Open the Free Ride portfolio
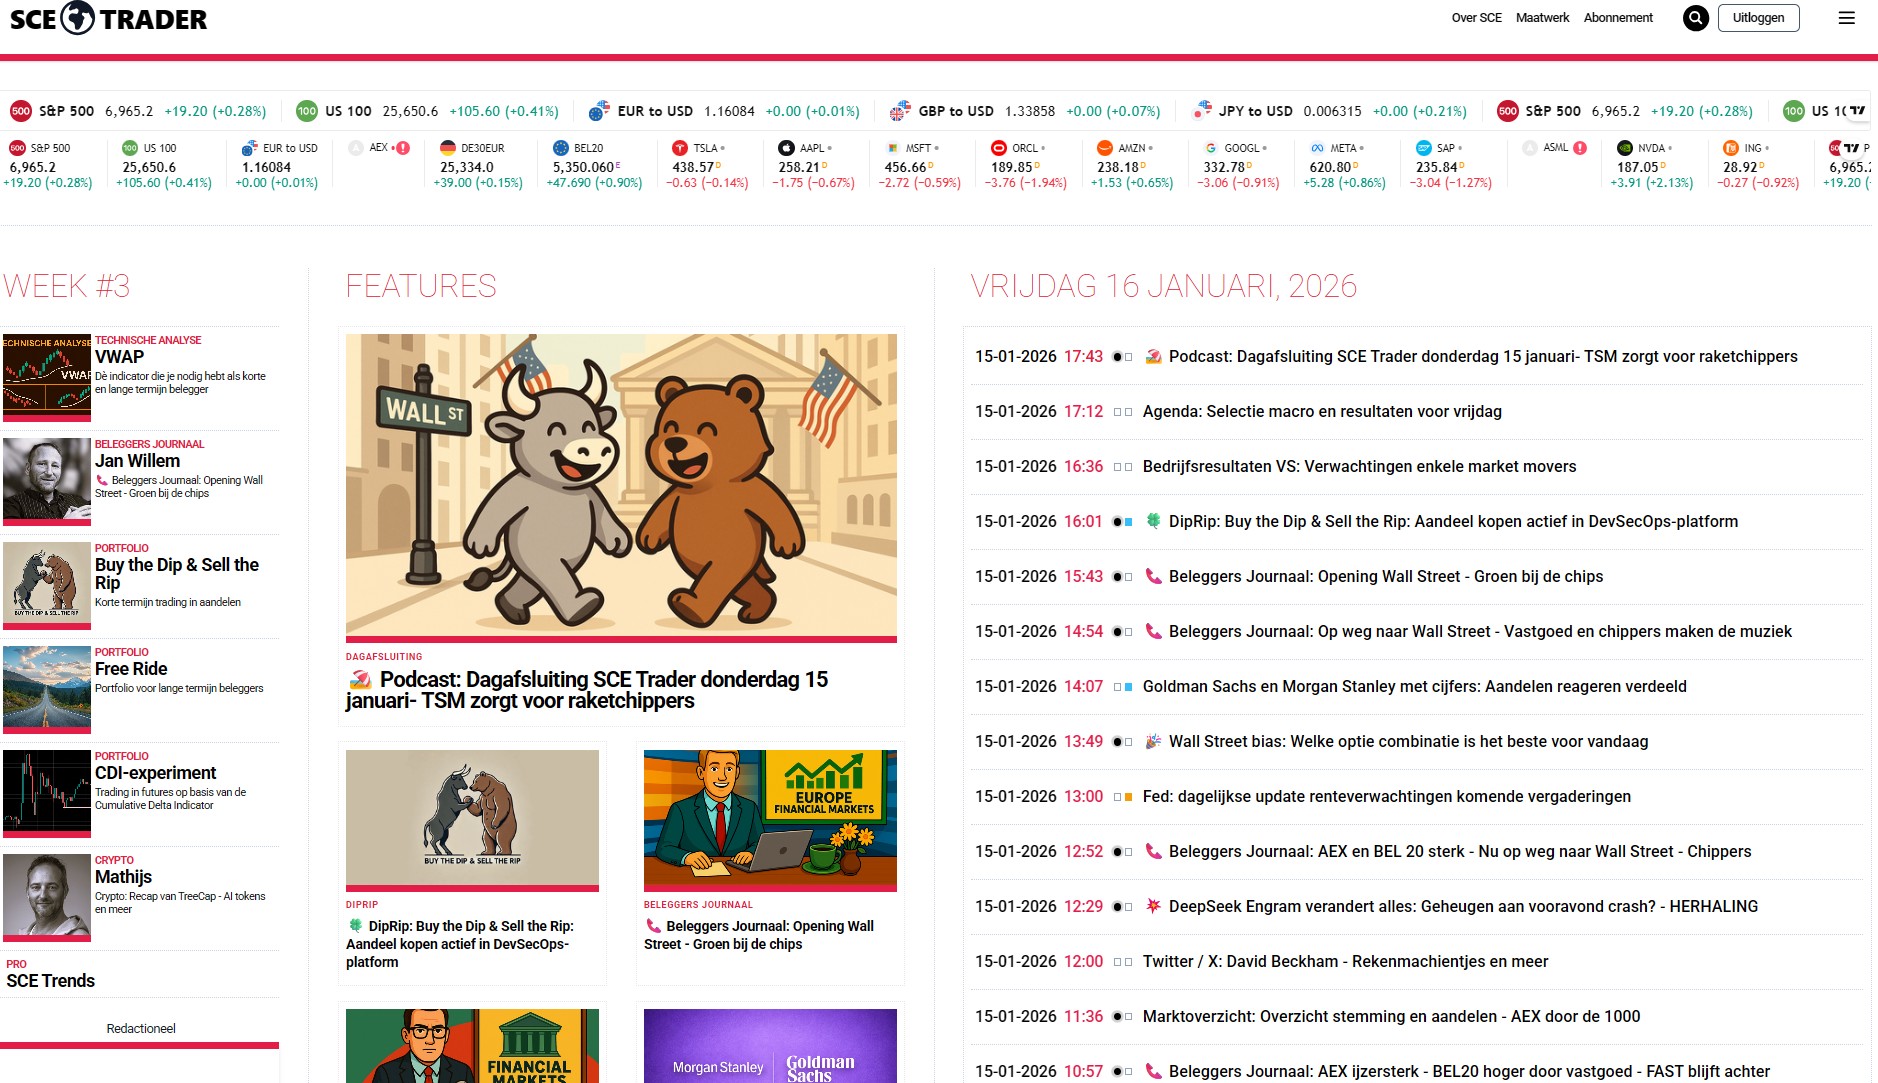 pyautogui.click(x=131, y=669)
